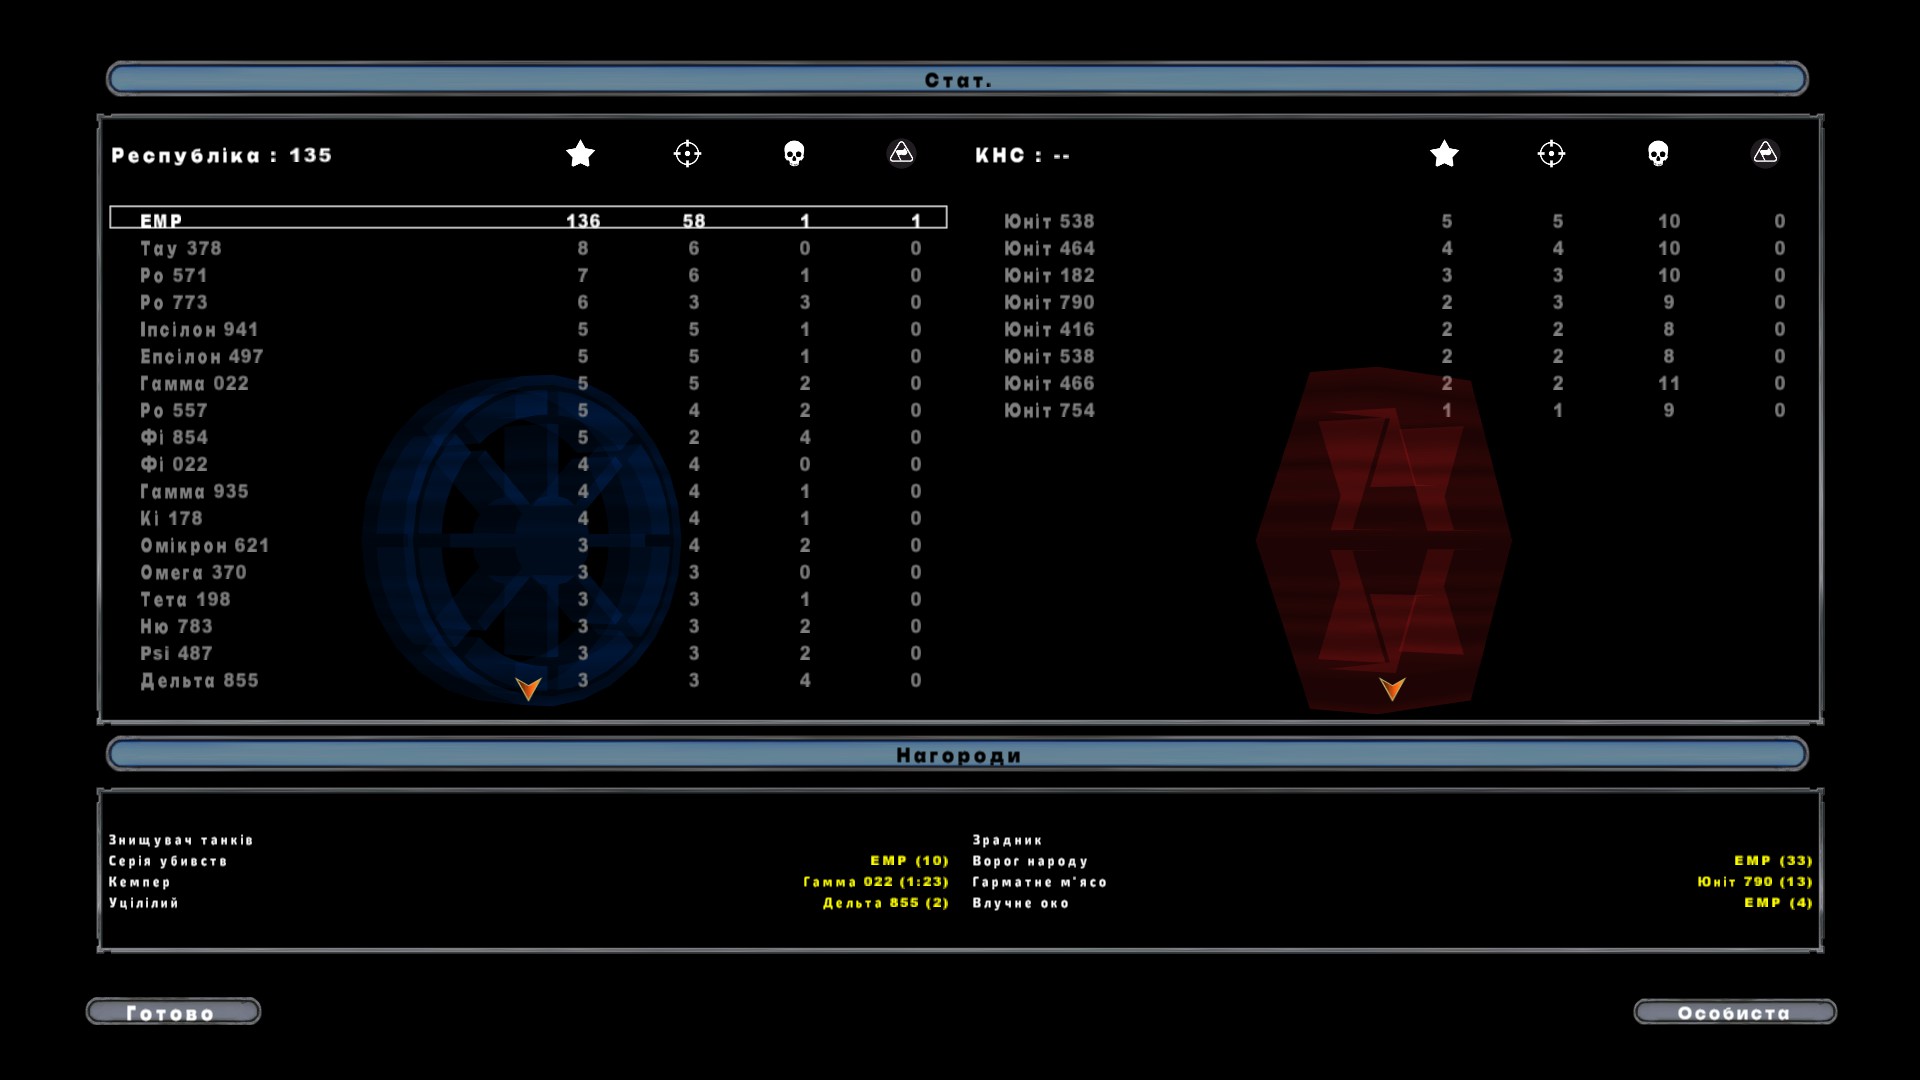Click the КНС team command post icon

coord(1765,152)
